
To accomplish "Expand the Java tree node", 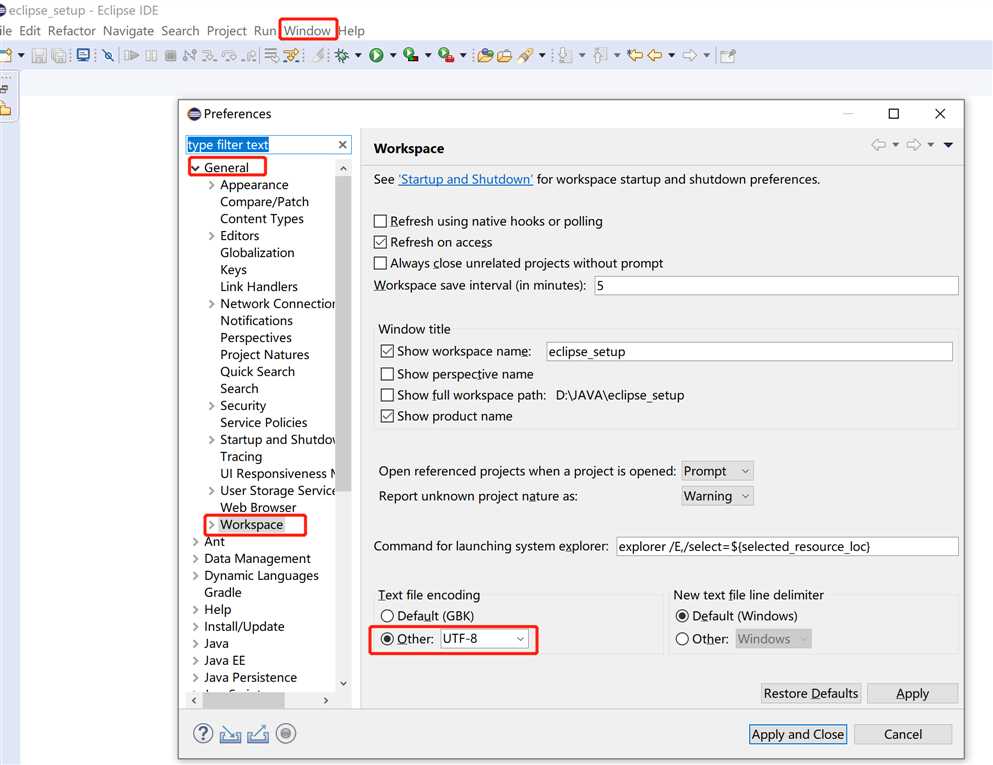I will point(195,643).
